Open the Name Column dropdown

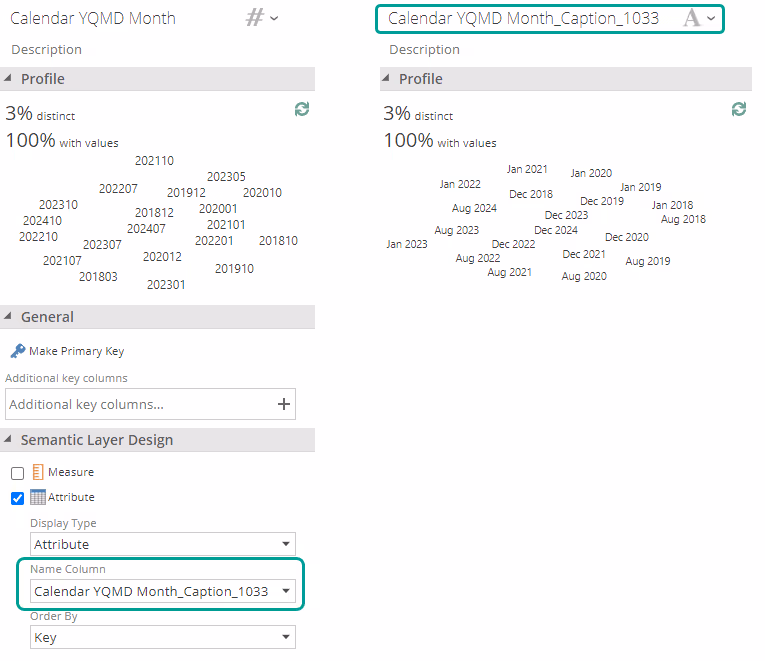[162, 591]
